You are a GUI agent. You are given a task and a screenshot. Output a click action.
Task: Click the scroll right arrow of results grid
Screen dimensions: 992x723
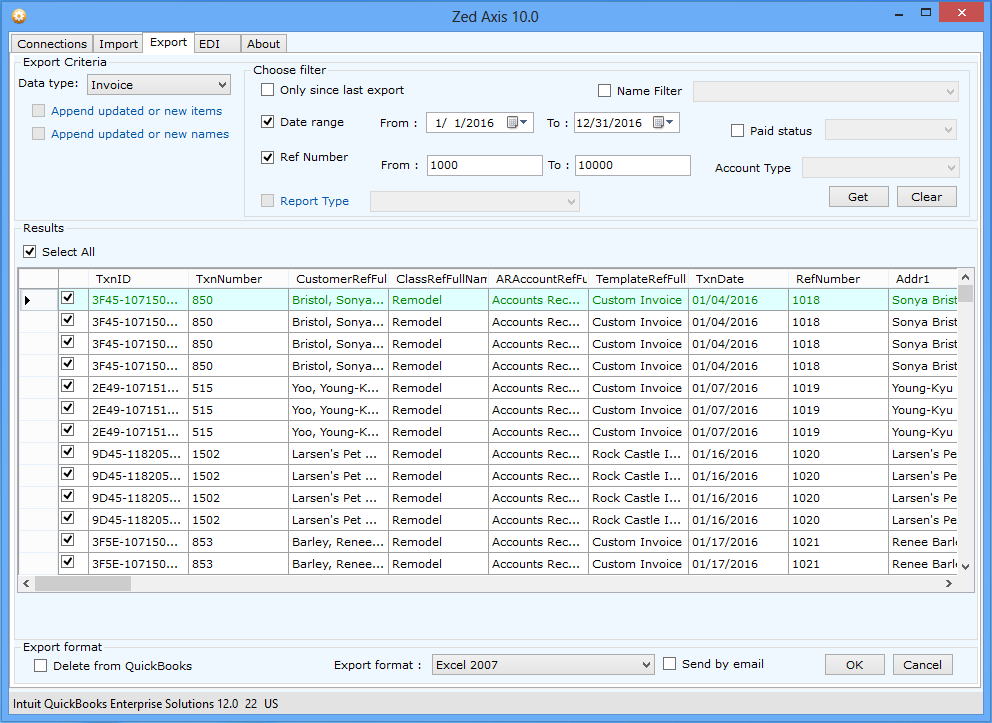point(949,583)
